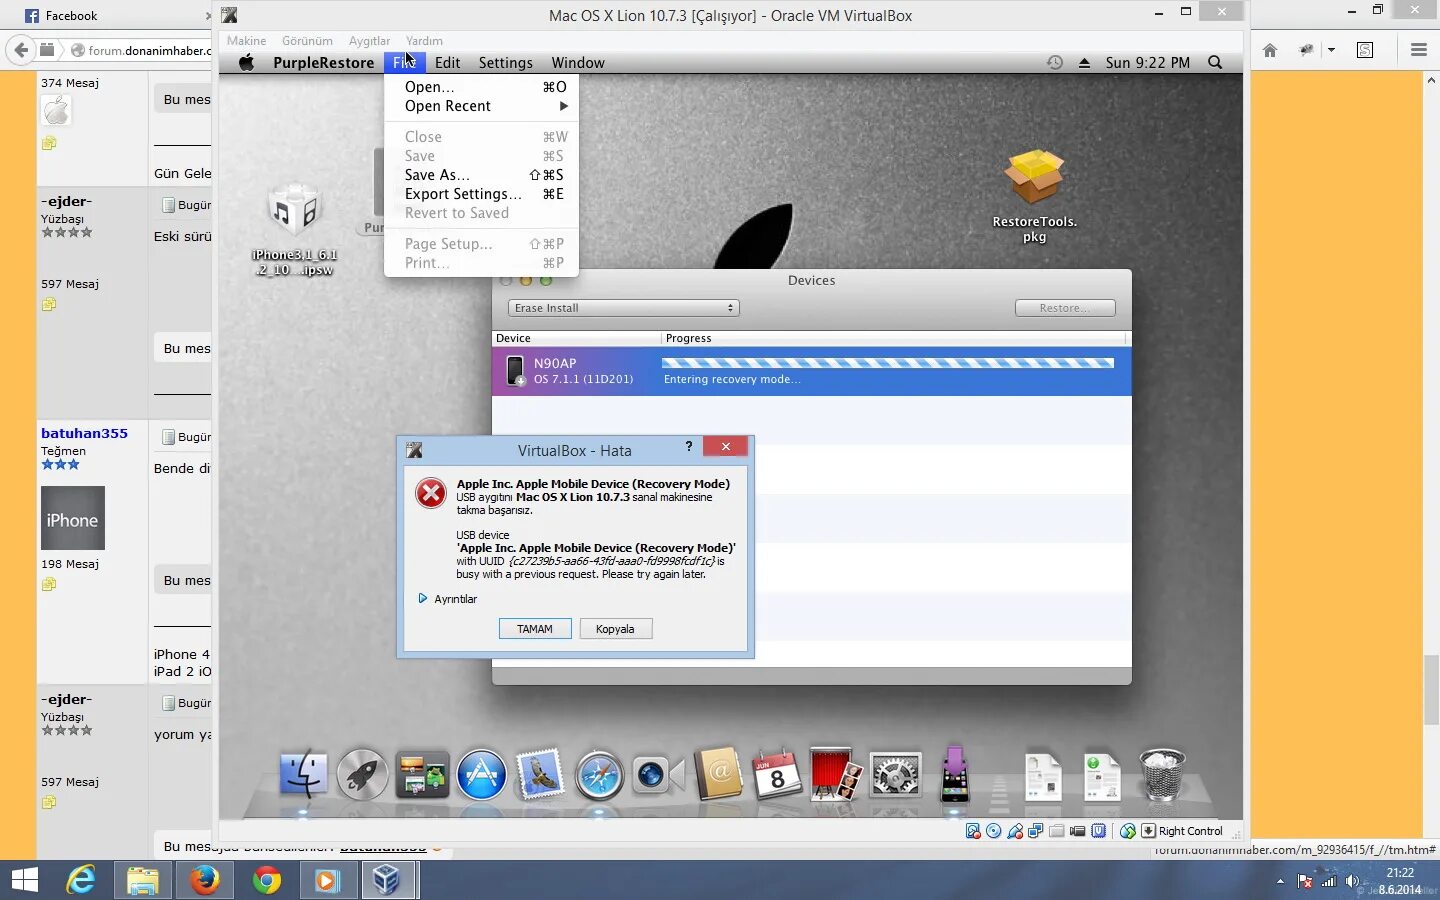Open the PurpleRestore application menu
Viewport: 1440px width, 900px height.
323,63
